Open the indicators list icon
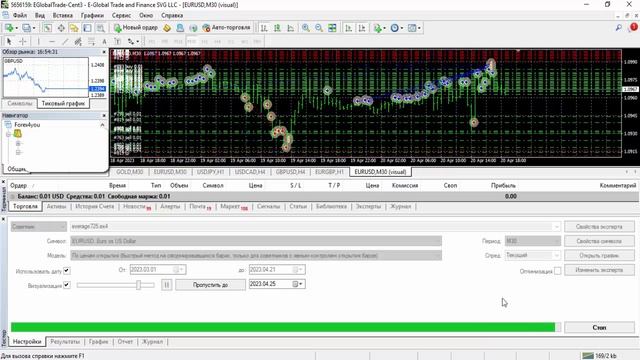The image size is (640, 360). pos(378,28)
